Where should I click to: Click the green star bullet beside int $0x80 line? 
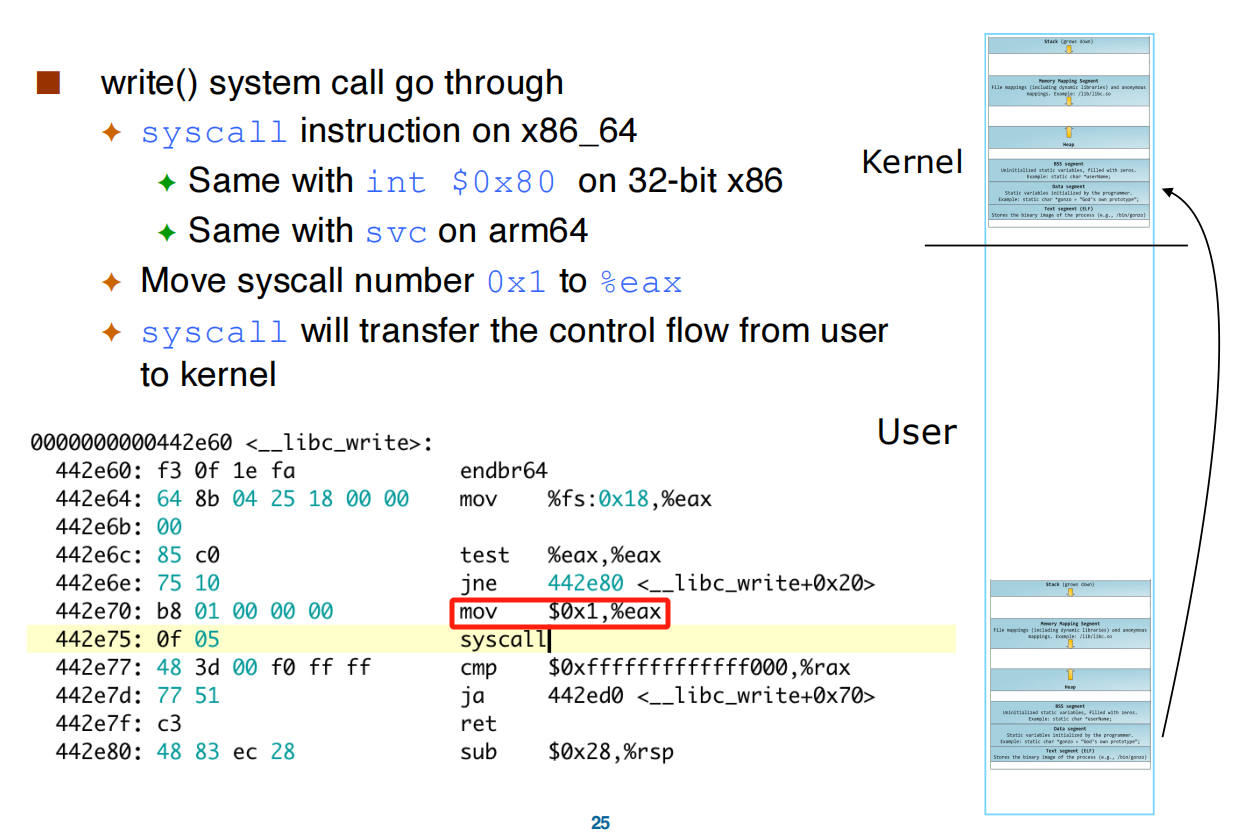click(x=166, y=182)
